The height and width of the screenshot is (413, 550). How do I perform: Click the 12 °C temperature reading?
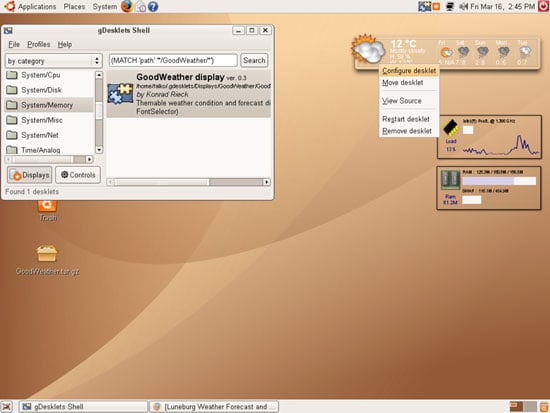click(x=403, y=44)
